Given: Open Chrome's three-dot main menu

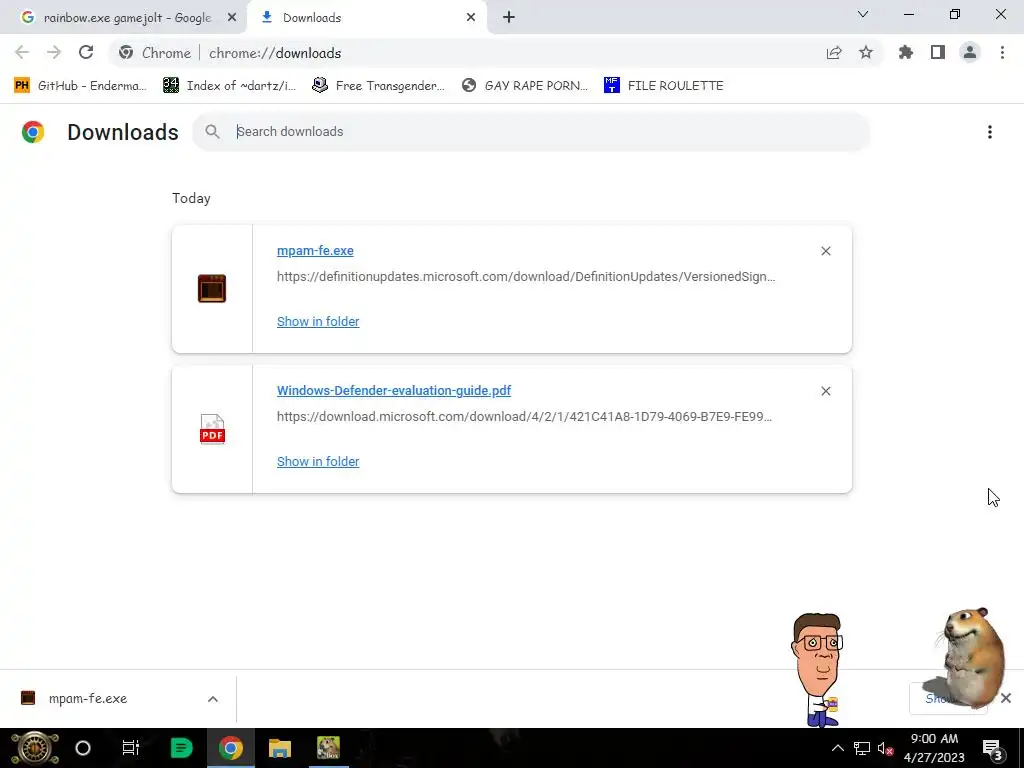Looking at the screenshot, I should 1002,52.
